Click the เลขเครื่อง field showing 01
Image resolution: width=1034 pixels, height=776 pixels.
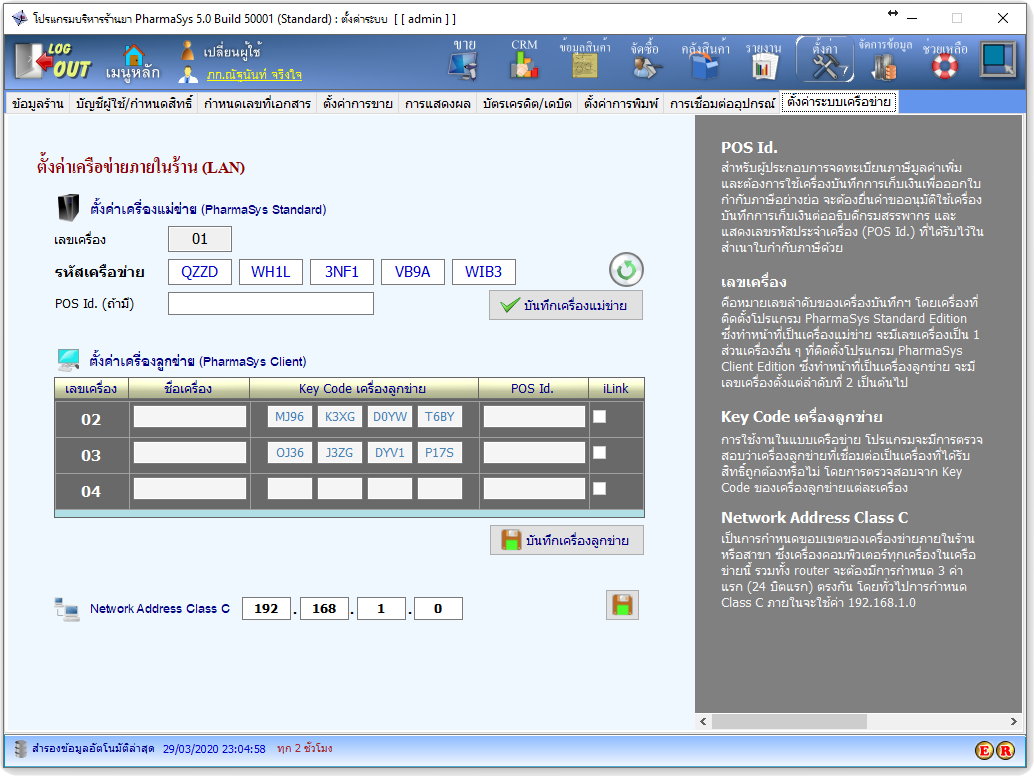[x=200, y=239]
